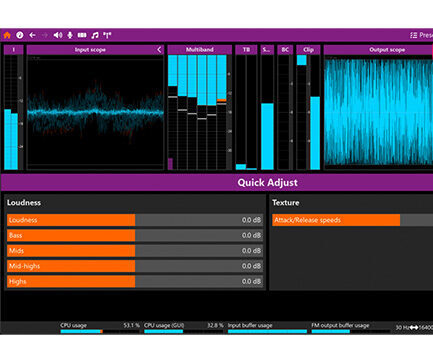Select the I input meter header

point(13,50)
